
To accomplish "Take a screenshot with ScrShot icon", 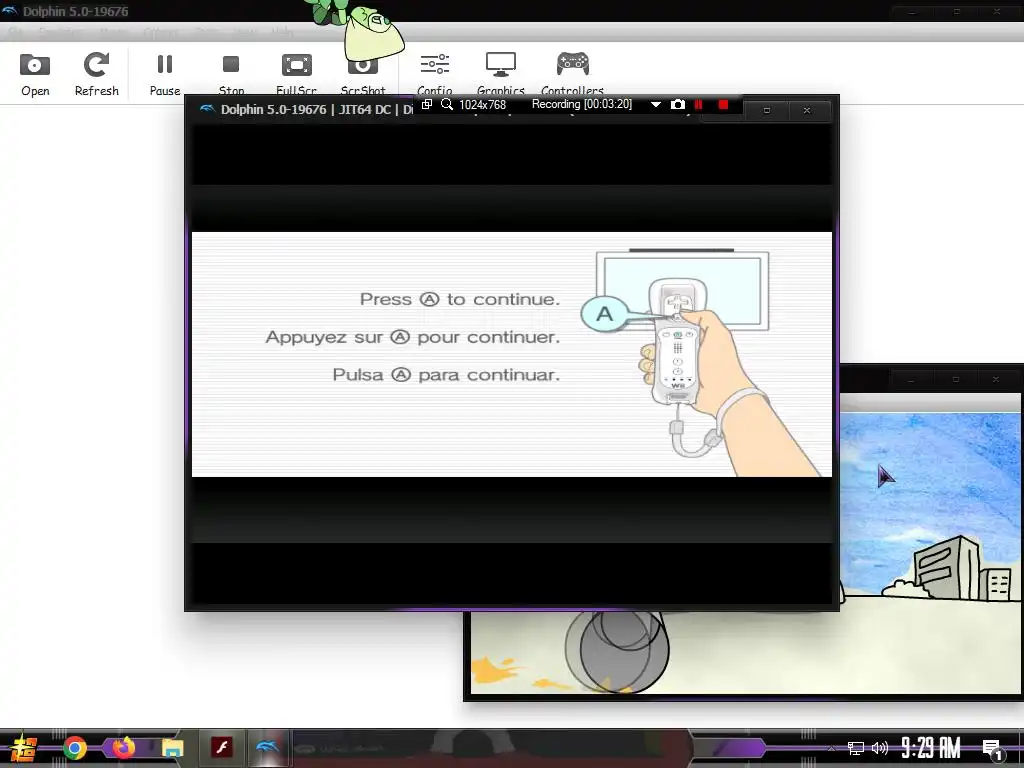I will (x=363, y=74).
